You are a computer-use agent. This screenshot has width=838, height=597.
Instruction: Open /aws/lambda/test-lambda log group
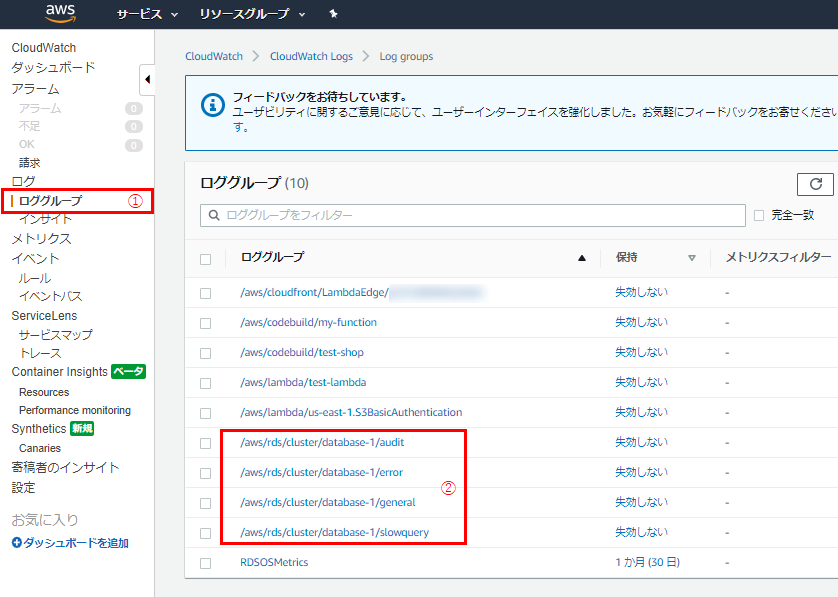click(303, 382)
